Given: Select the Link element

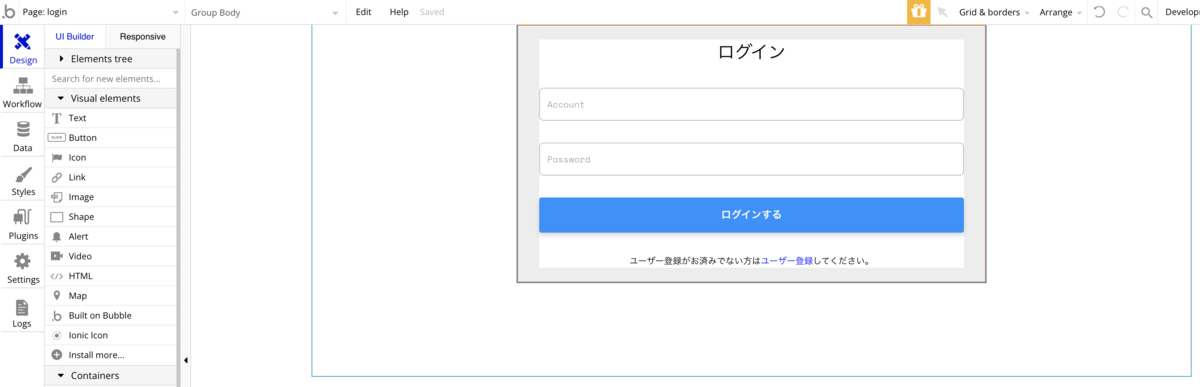Looking at the screenshot, I should tap(111, 177).
